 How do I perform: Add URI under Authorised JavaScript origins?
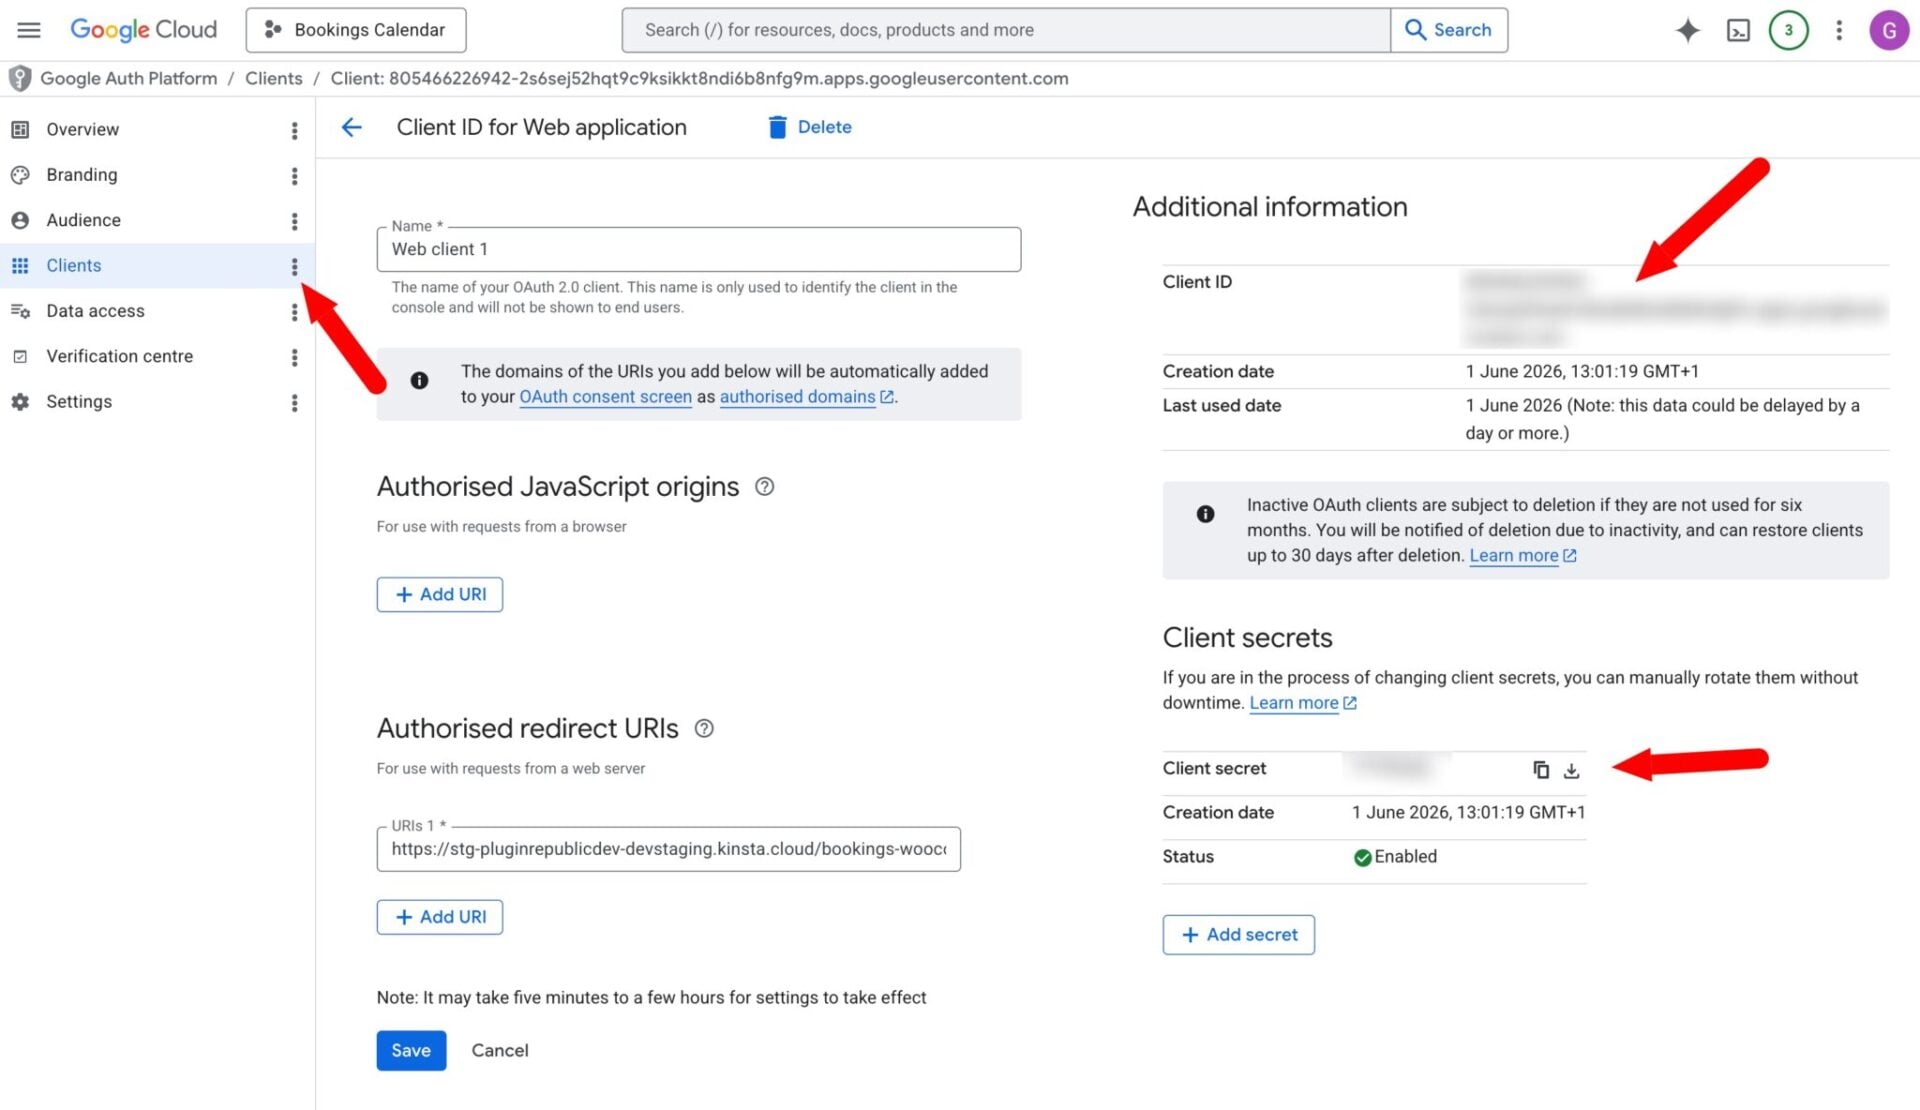click(x=440, y=594)
